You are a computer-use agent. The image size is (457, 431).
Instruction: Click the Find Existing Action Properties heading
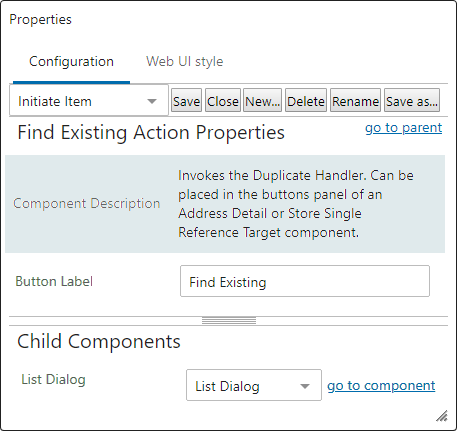coord(151,132)
